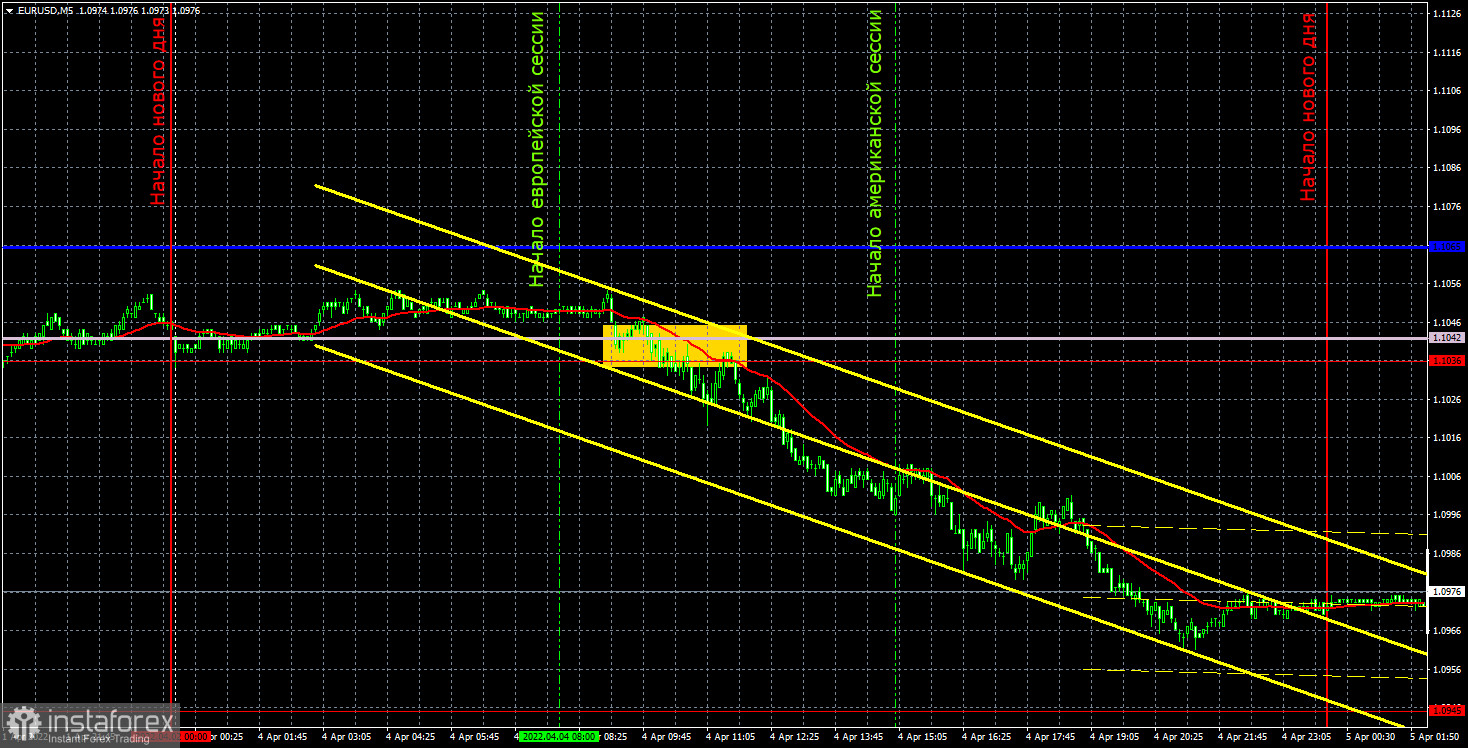Select the EURUSD,M5 symbol title text
Viewport: 1468px width, 748px height.
click(43, 9)
